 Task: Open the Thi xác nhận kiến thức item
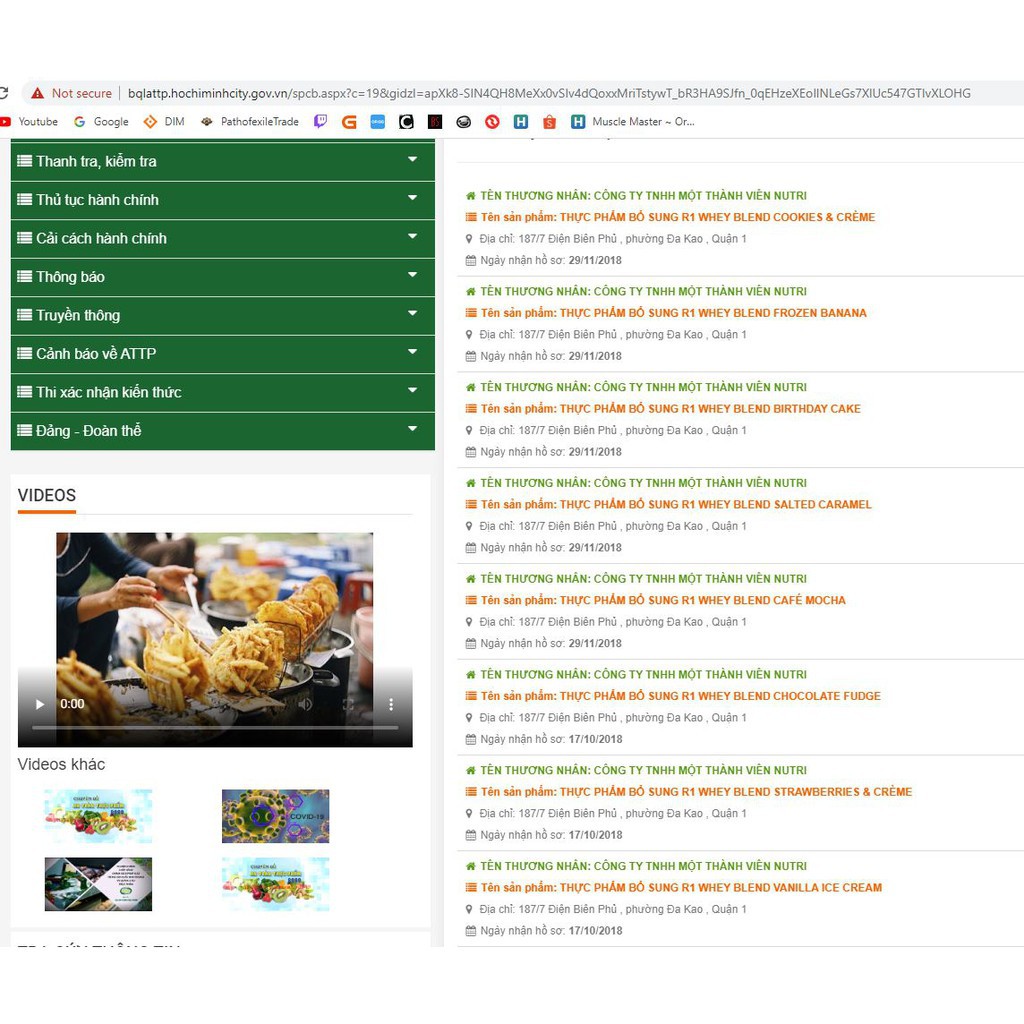(x=223, y=392)
